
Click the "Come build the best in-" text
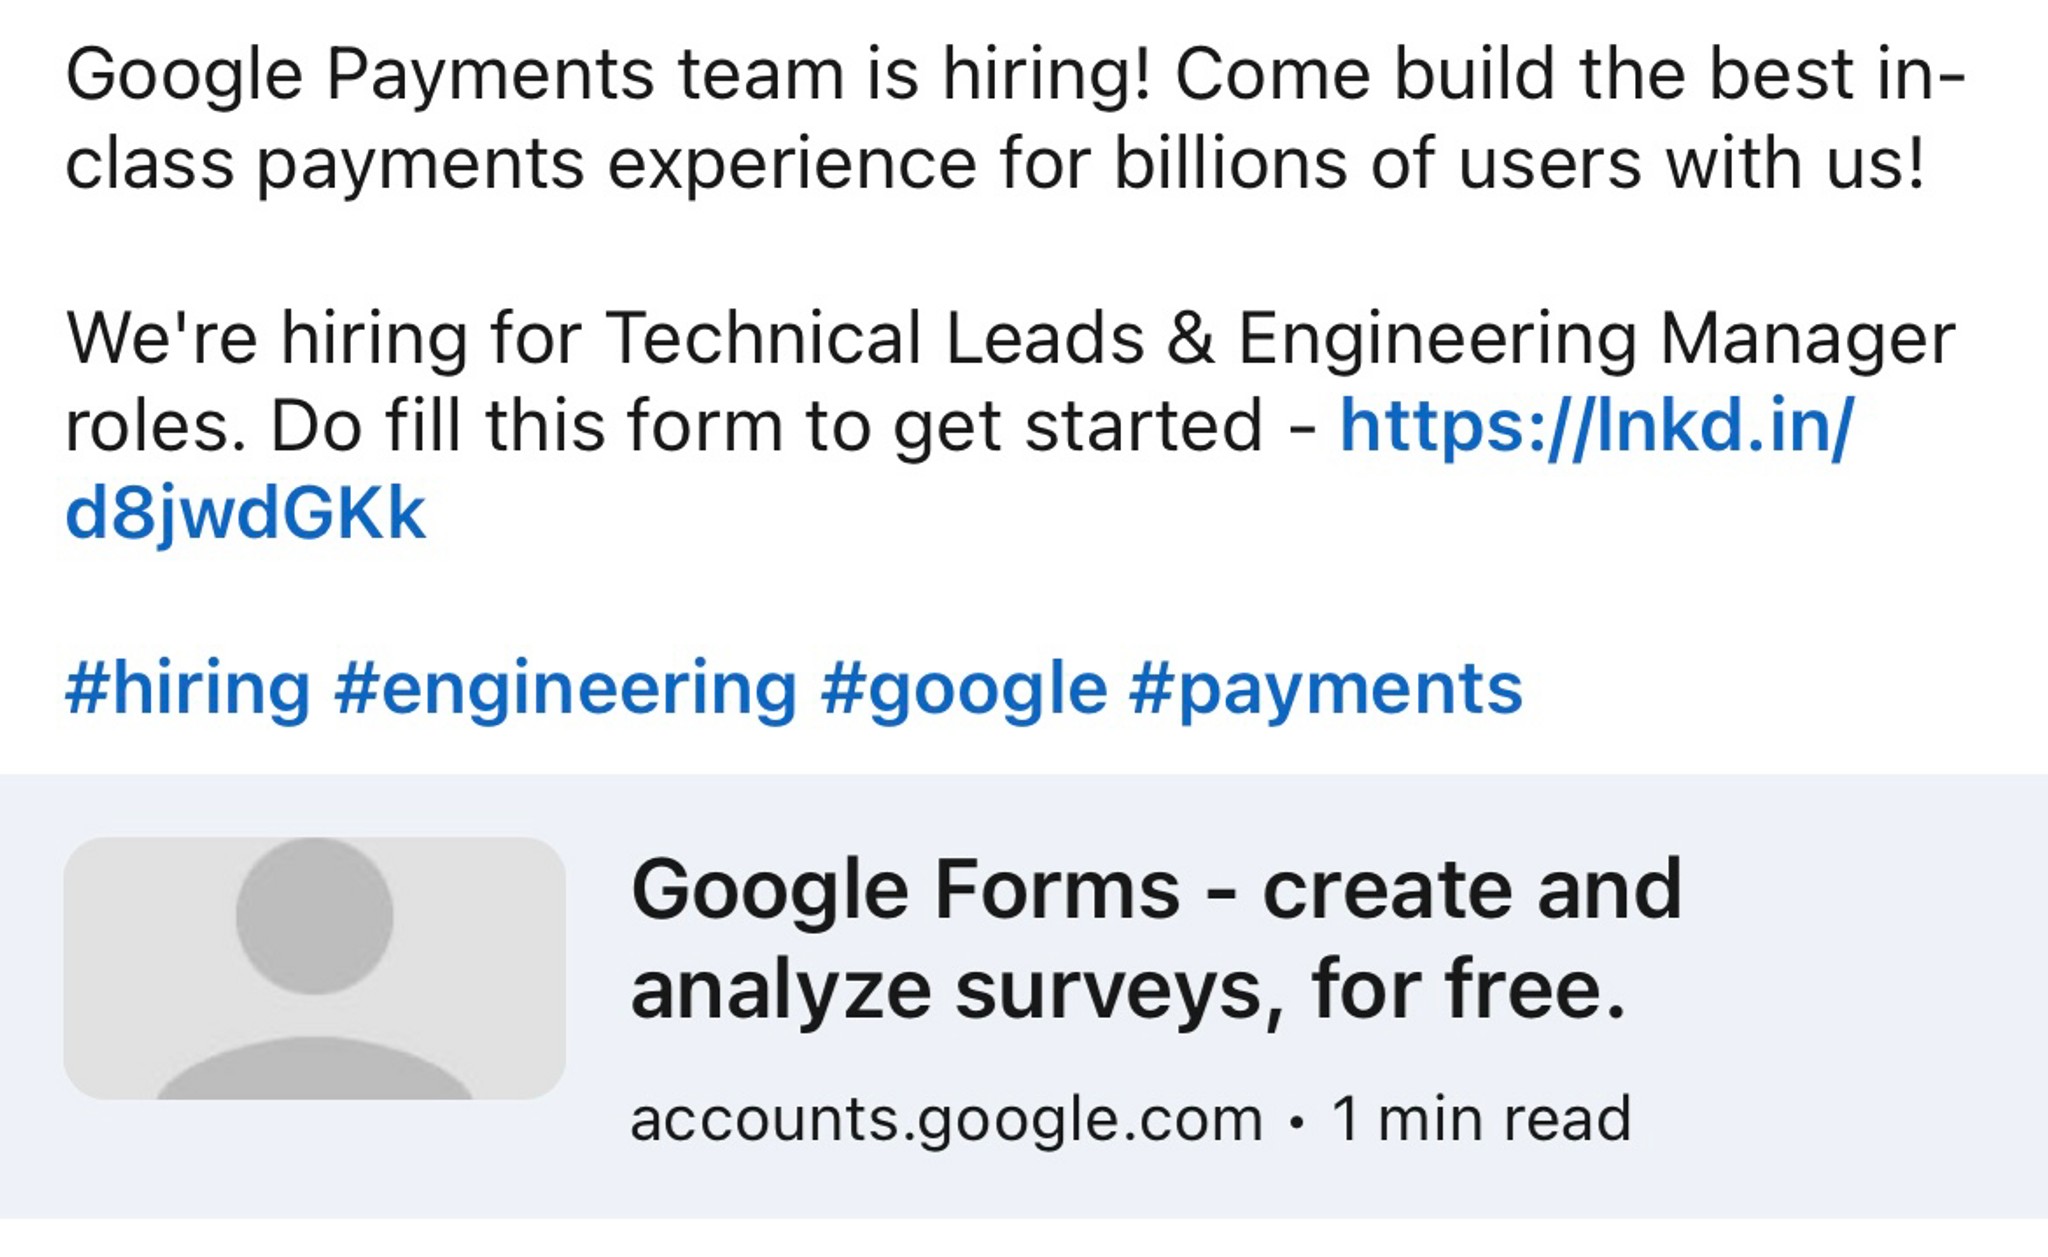pyautogui.click(x=1570, y=75)
